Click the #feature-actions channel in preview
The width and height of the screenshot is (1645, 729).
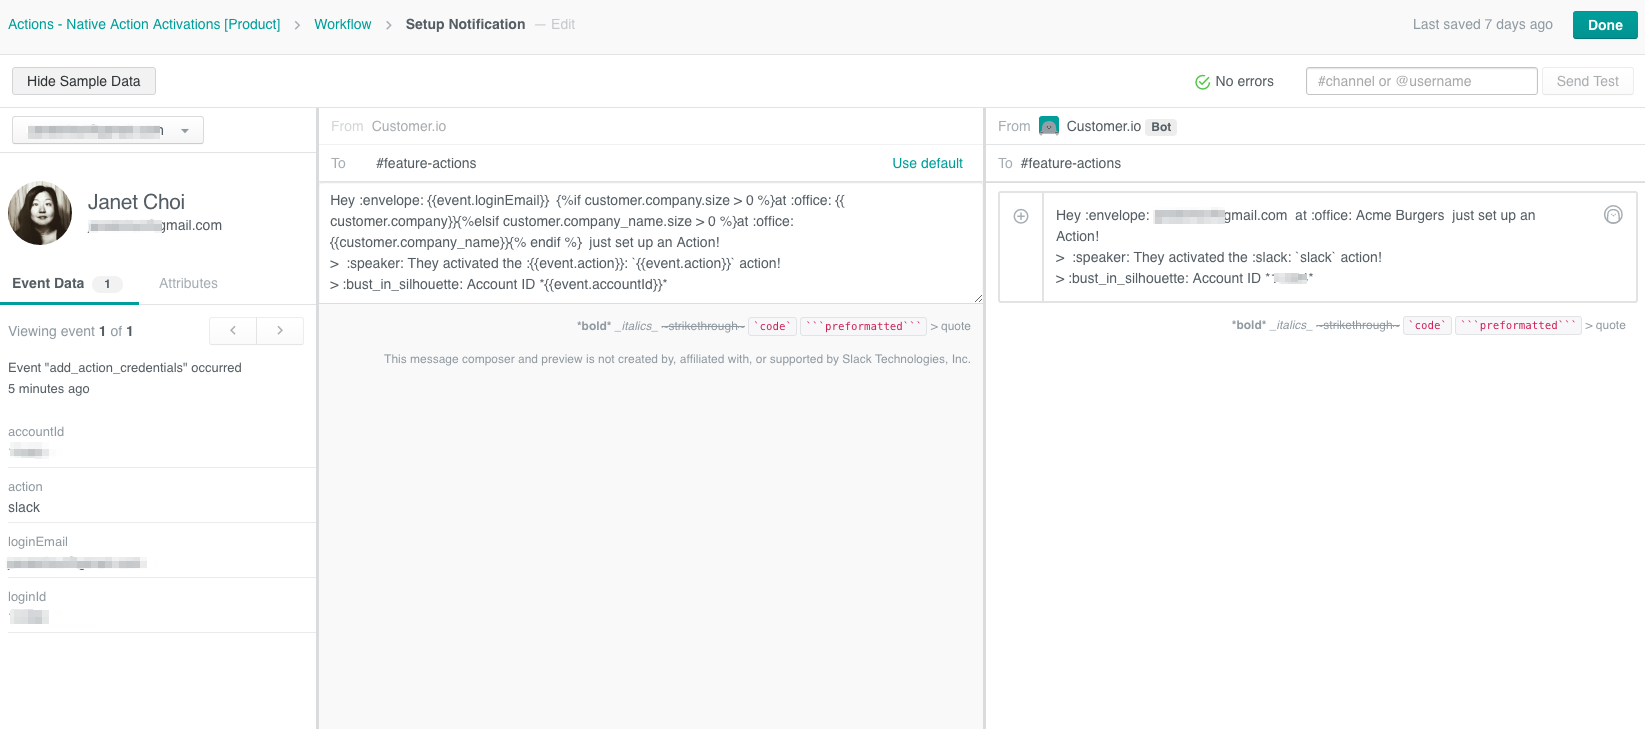click(x=1070, y=163)
